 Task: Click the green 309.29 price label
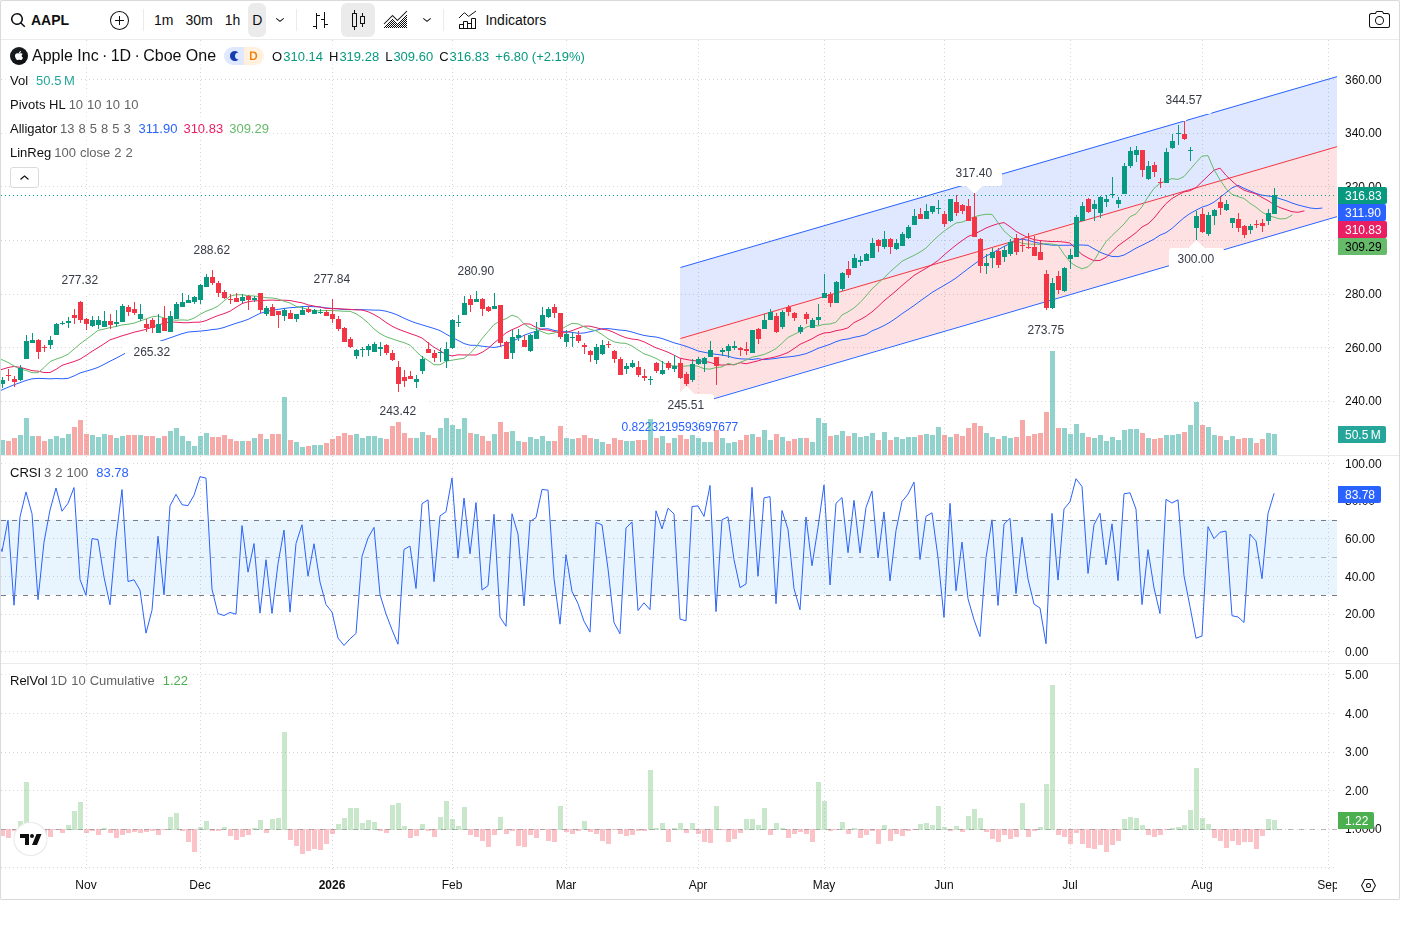pos(1362,247)
